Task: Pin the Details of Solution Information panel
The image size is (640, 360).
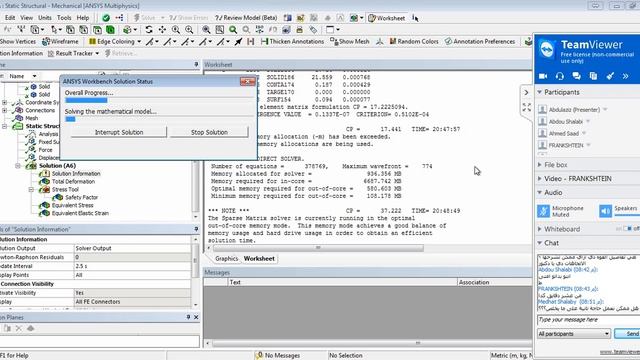Action: [196, 229]
